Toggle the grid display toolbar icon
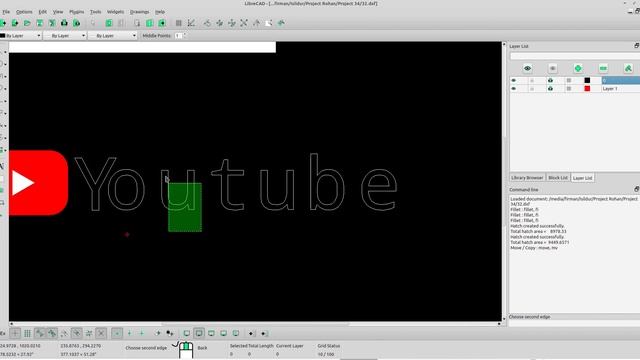The height and width of the screenshot is (360, 640). tap(179, 23)
